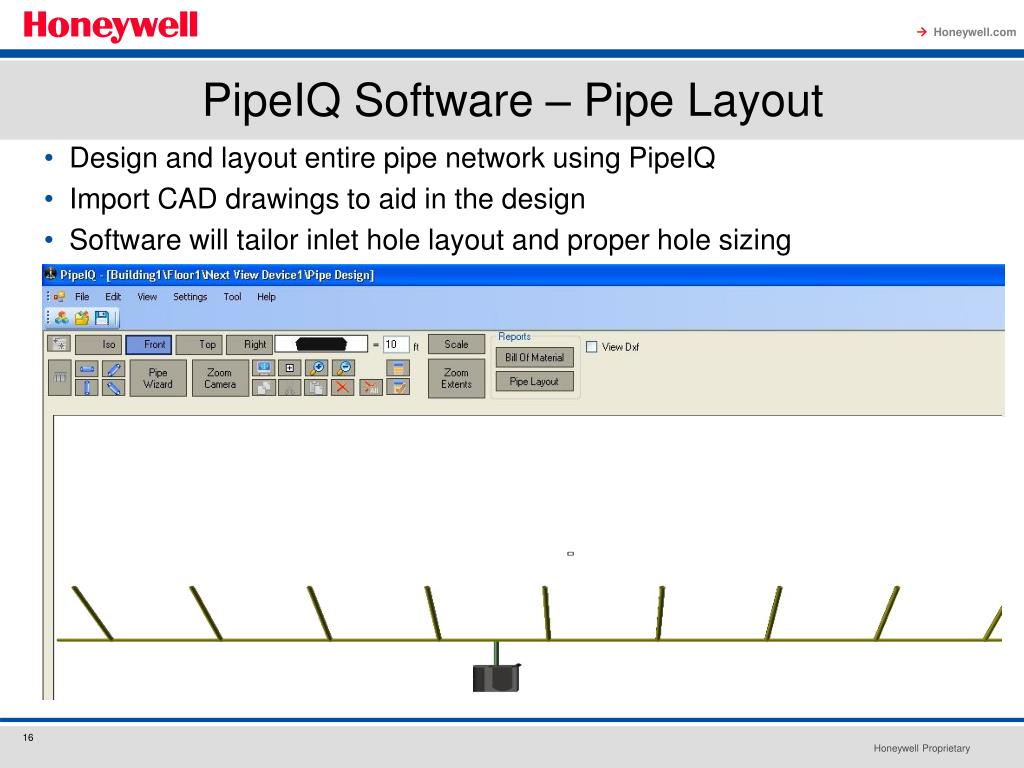Click the Reports group label

pyautogui.click(x=515, y=336)
